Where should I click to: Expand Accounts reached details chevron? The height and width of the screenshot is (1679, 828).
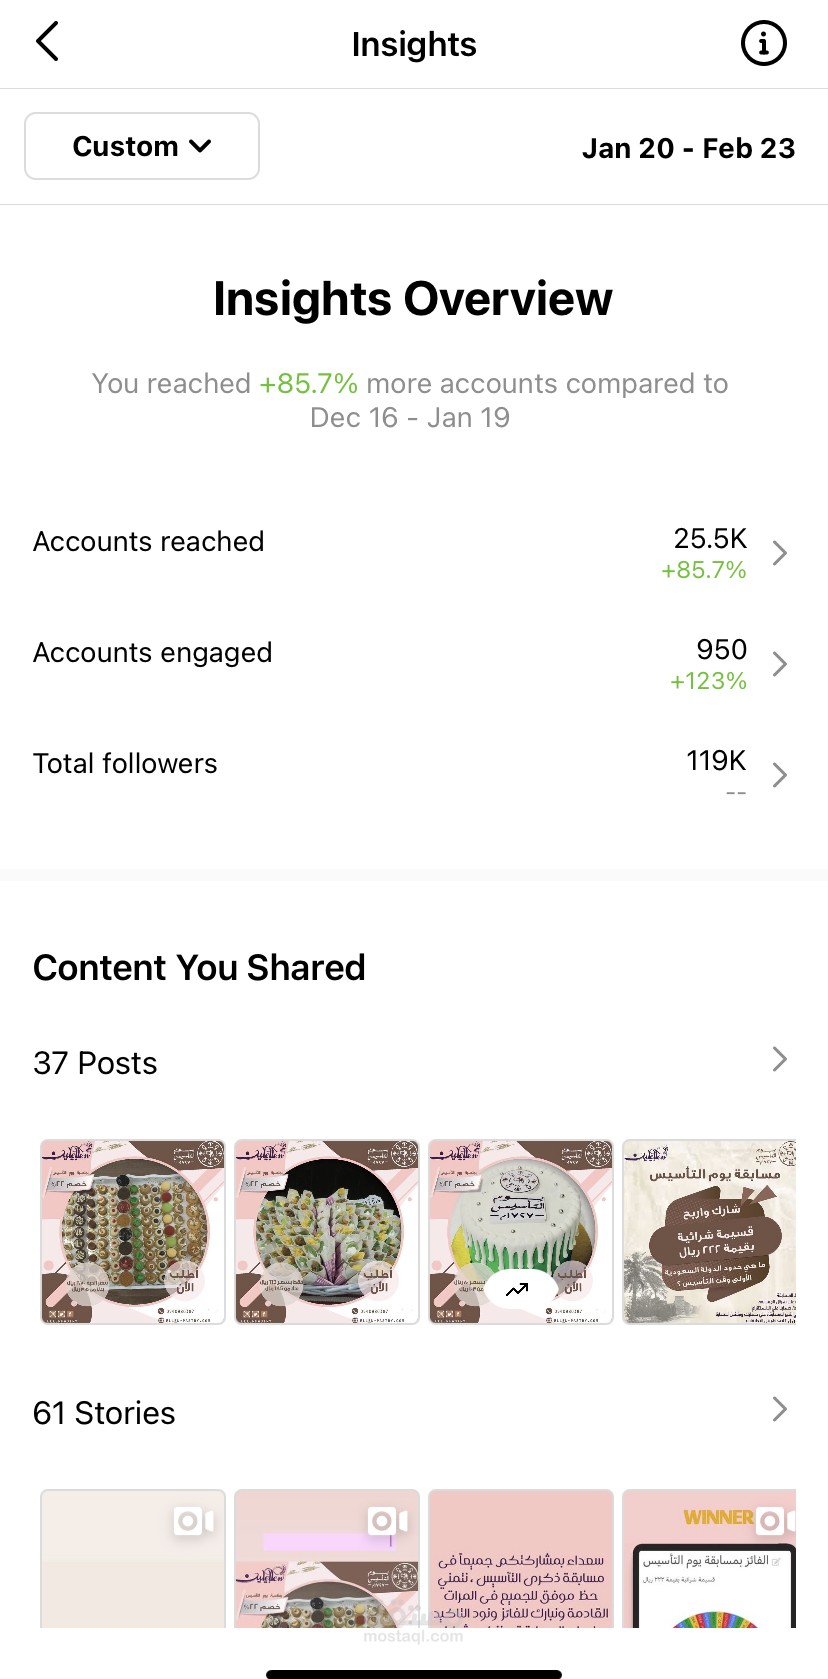coord(780,553)
